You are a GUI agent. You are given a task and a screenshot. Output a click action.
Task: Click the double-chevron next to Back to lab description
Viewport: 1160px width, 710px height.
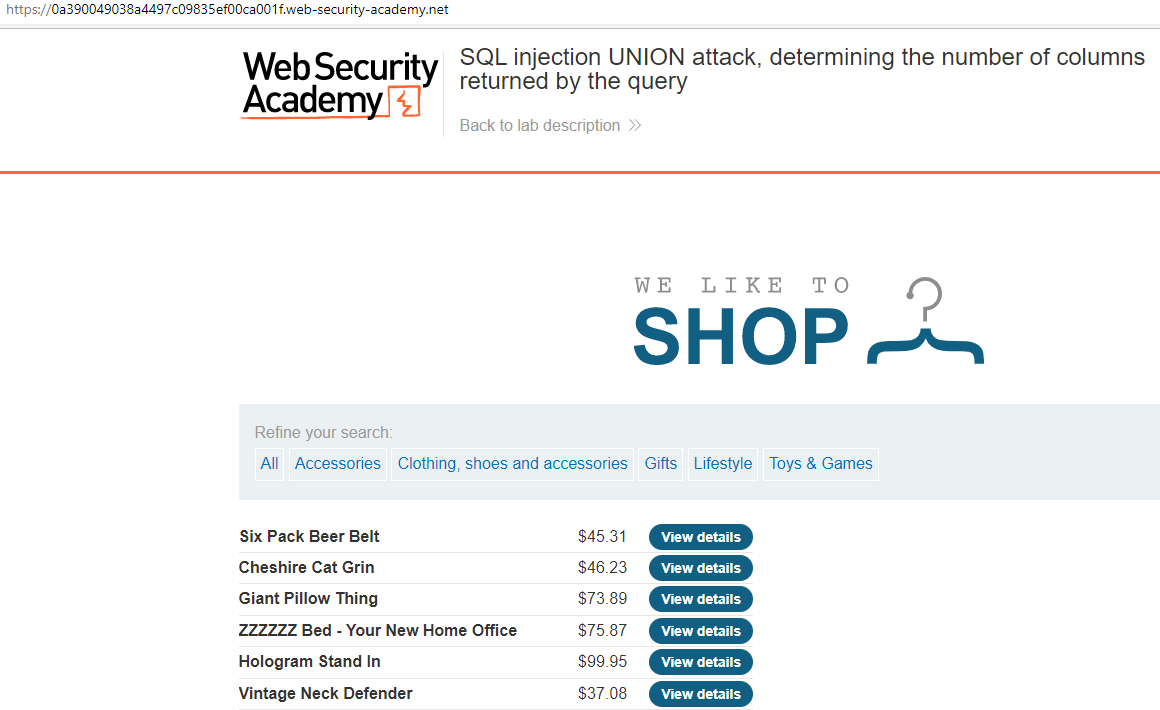(x=634, y=125)
